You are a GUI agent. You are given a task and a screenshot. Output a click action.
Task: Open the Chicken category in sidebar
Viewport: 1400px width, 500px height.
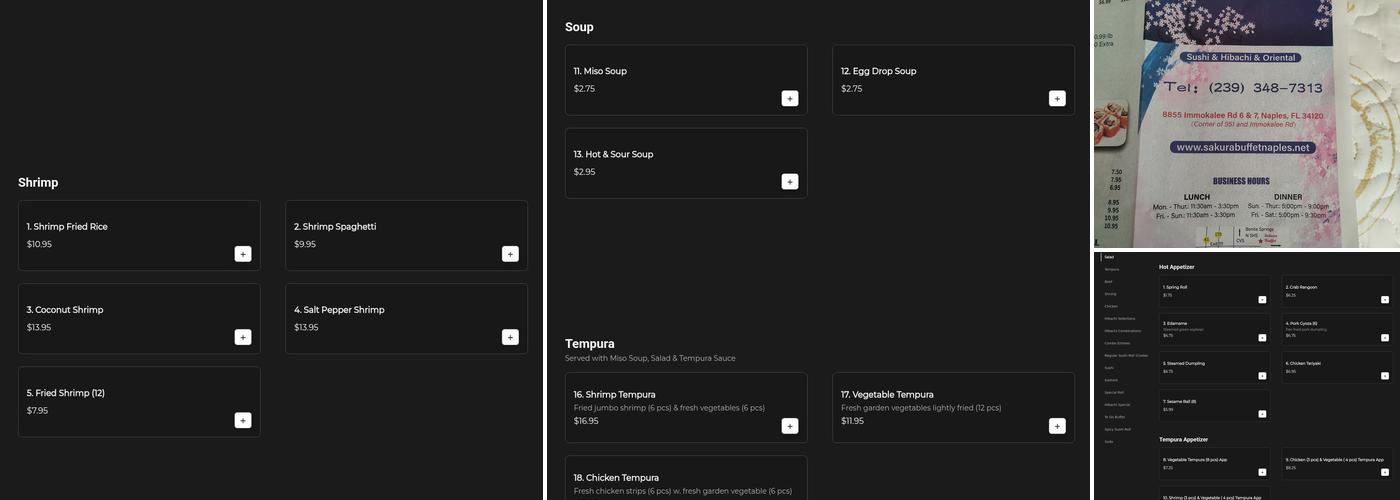tap(1111, 306)
